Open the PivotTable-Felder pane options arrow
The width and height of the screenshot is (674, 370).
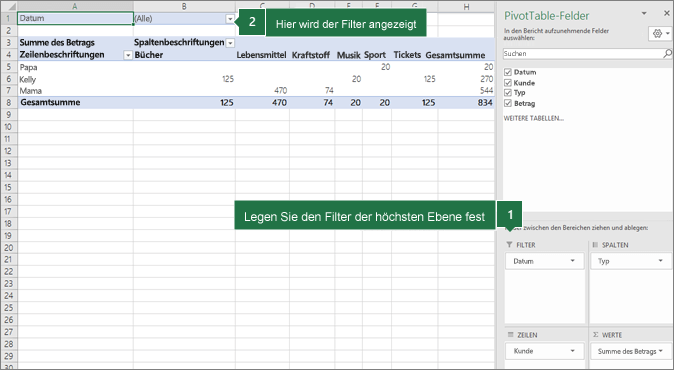click(644, 14)
